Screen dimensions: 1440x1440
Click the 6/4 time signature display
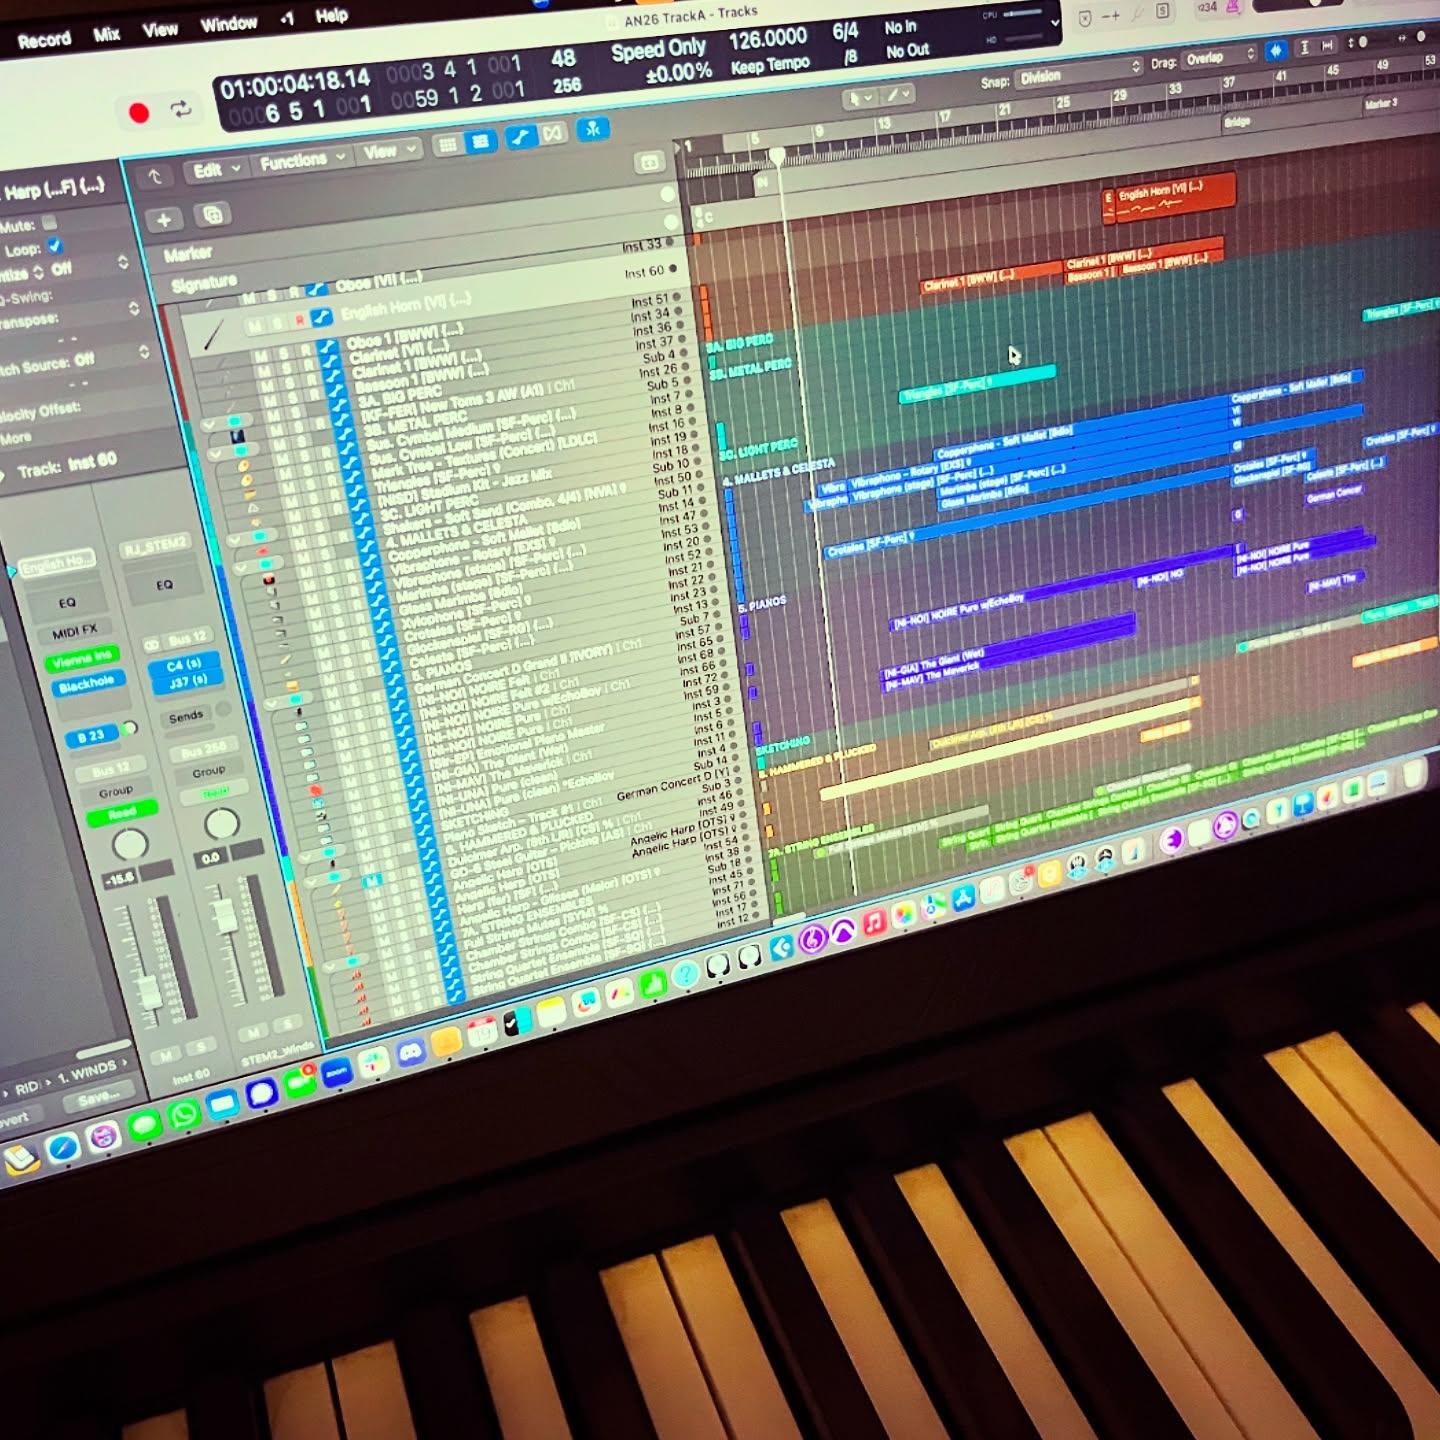pos(845,31)
